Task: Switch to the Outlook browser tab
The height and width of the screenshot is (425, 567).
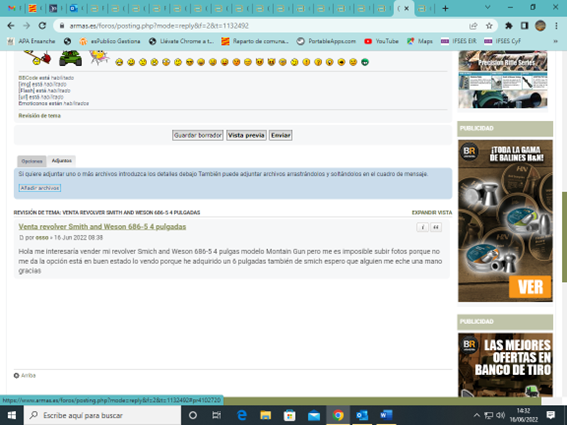Action: click(x=74, y=8)
